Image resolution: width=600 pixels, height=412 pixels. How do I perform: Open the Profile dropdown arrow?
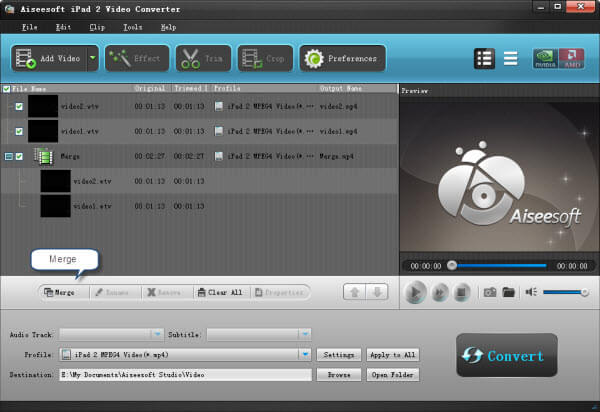tap(305, 355)
